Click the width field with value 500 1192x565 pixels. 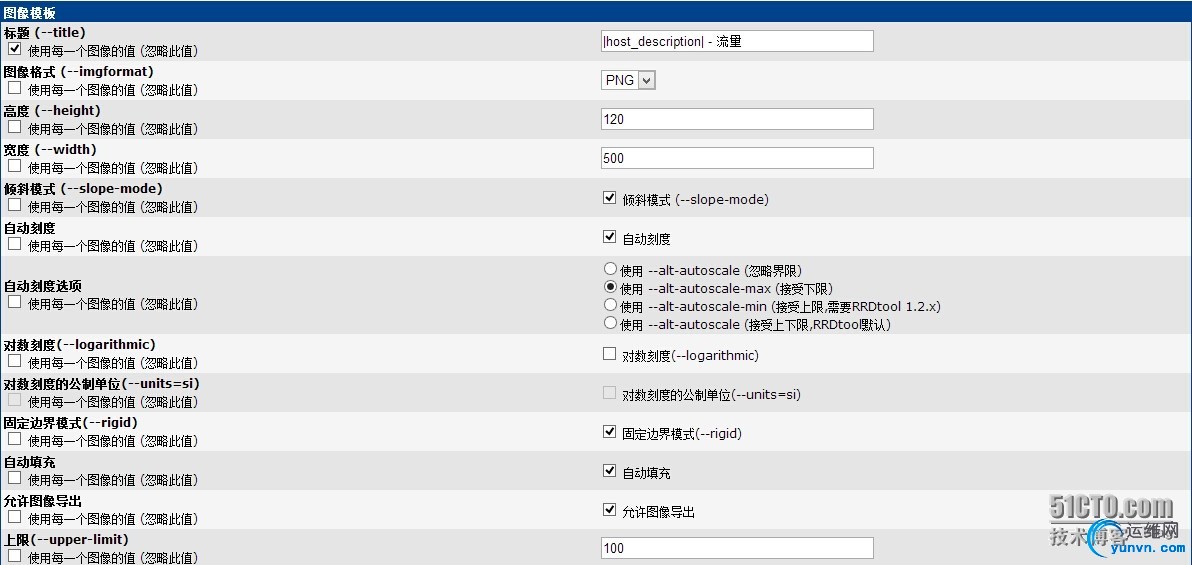[x=737, y=158]
